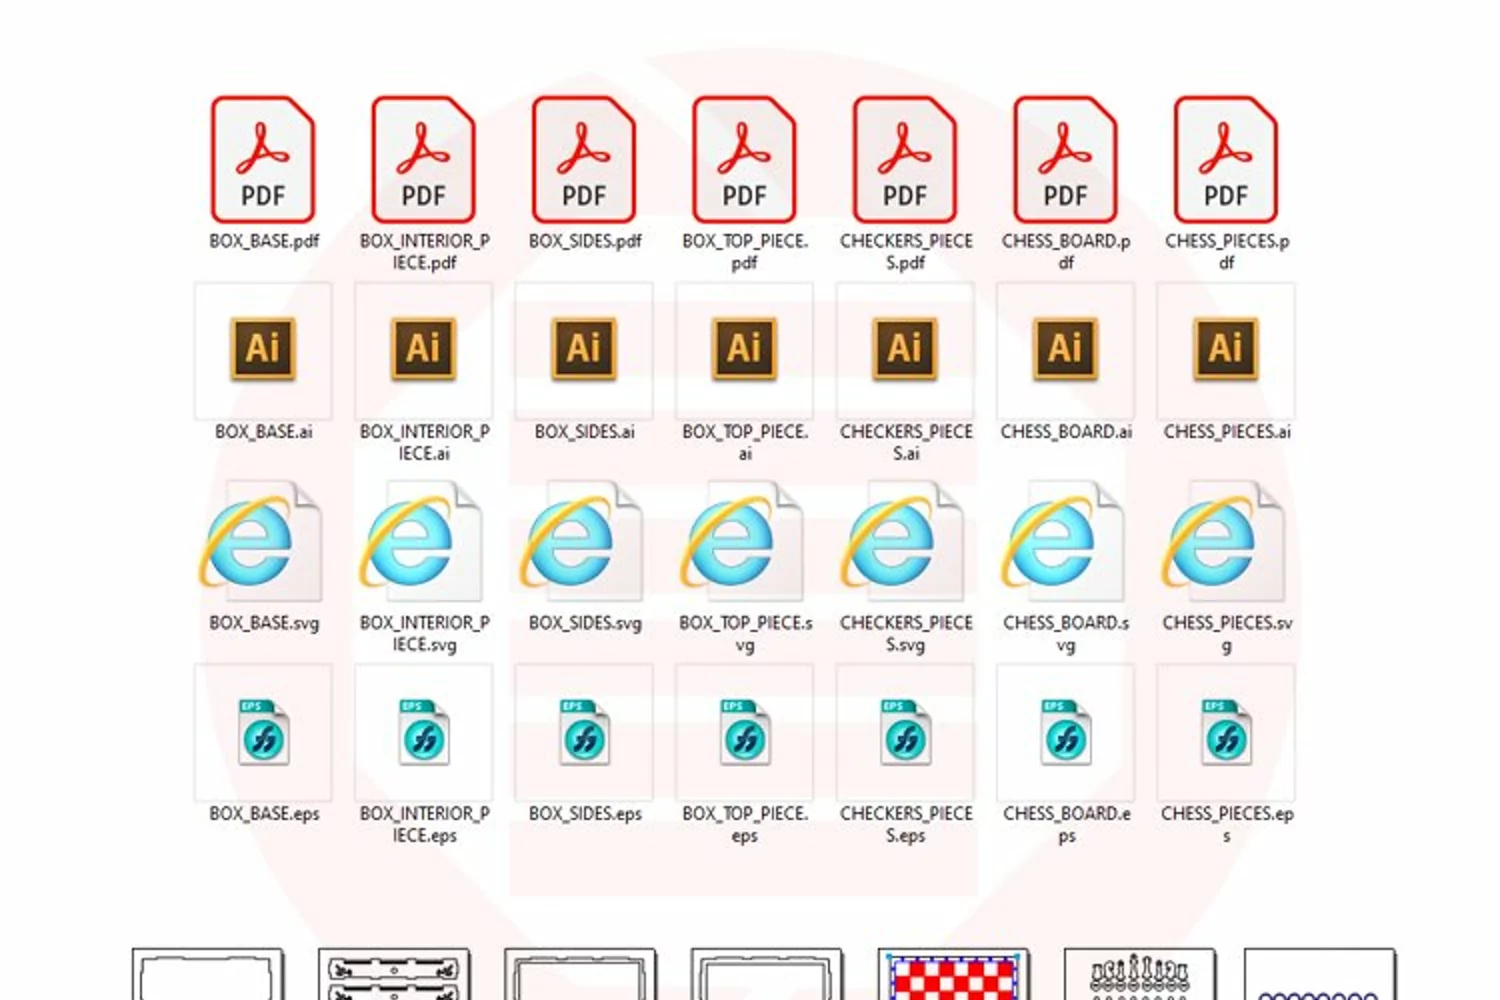Image resolution: width=1500 pixels, height=1000 pixels.
Task: Click the BOX_SIDES.pdf PDF icon
Action: (x=584, y=159)
